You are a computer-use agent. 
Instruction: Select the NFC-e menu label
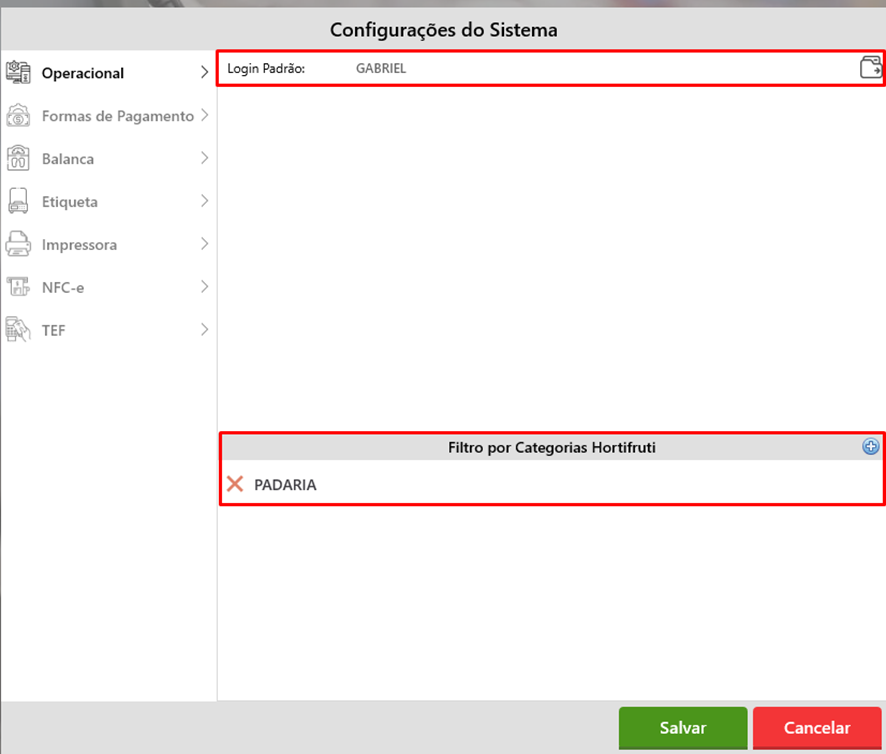click(65, 288)
